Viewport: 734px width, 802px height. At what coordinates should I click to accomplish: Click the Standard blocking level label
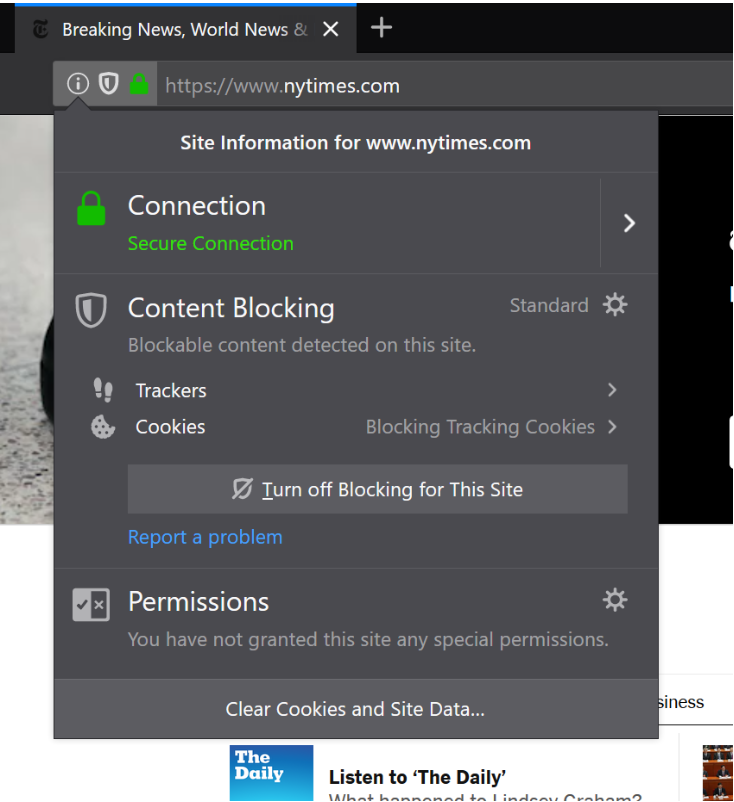549,305
